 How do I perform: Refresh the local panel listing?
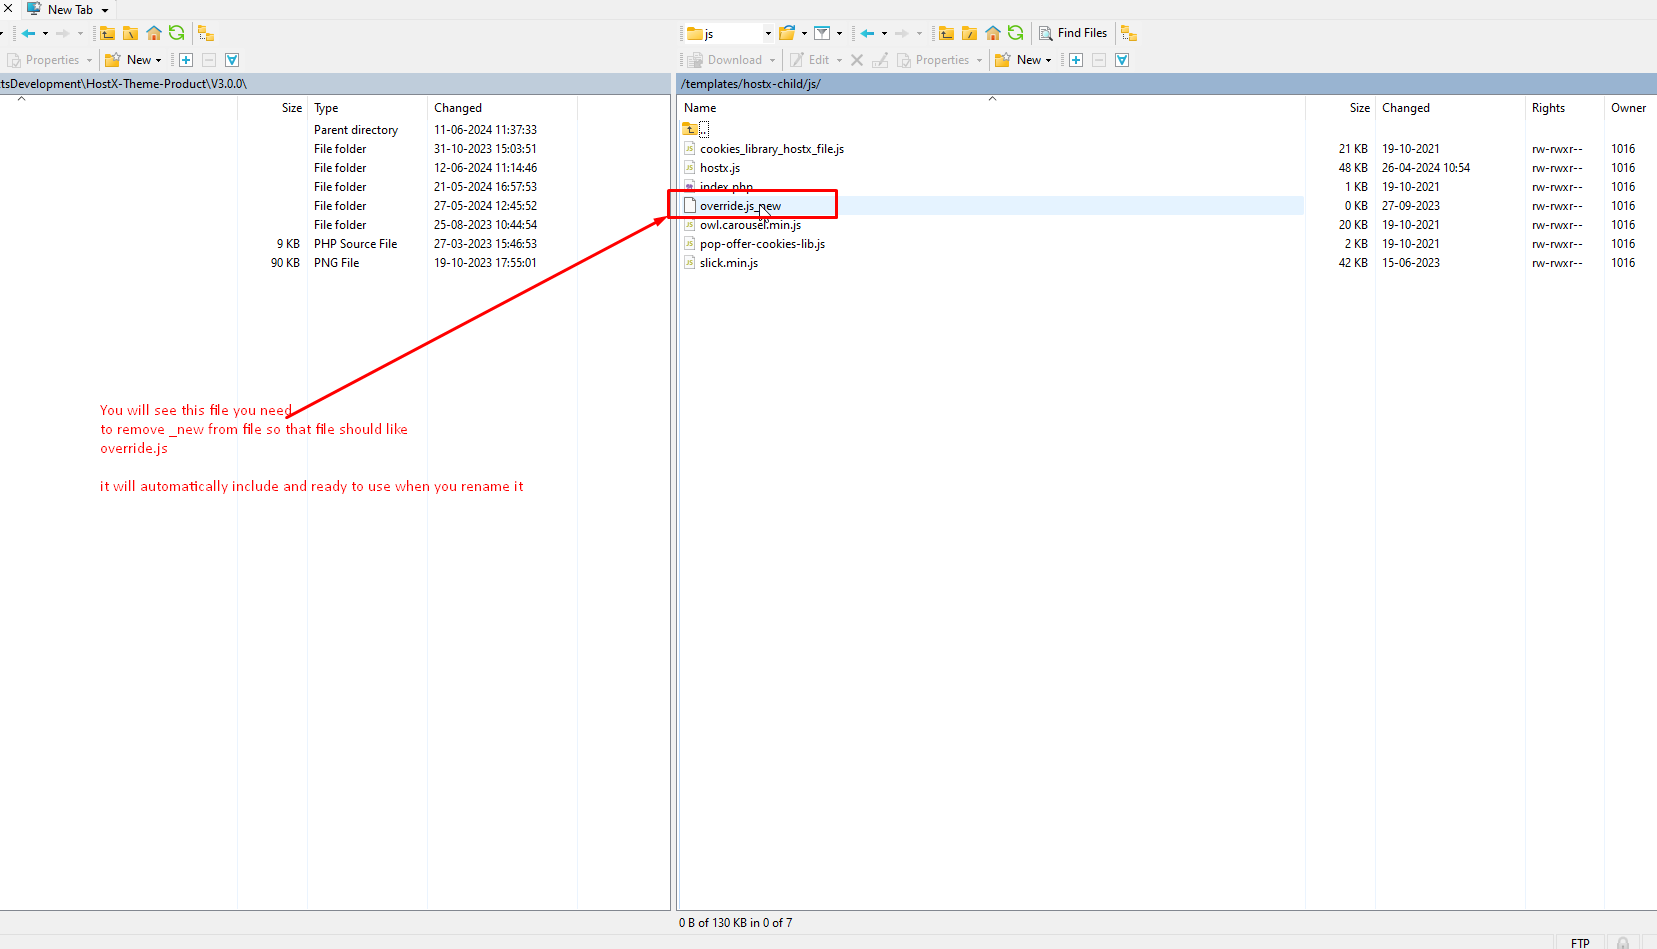tap(177, 33)
